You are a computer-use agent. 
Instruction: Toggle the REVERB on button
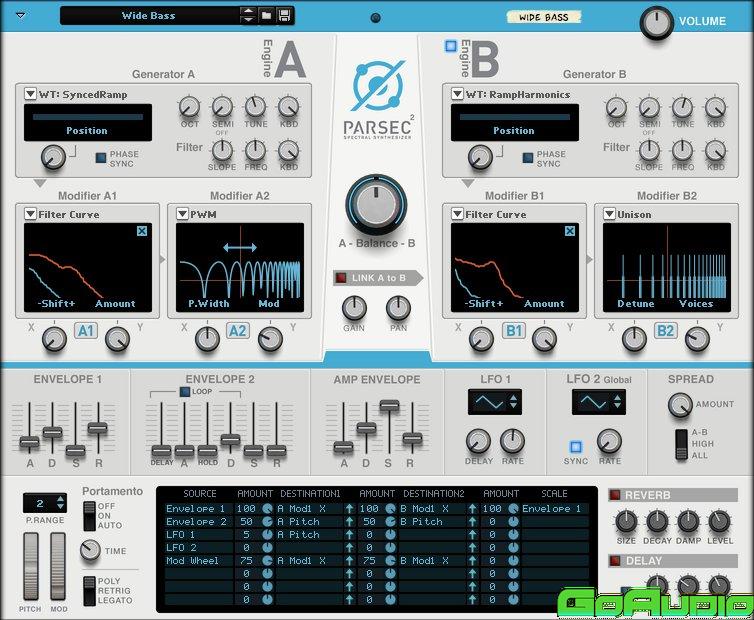pyautogui.click(x=615, y=494)
